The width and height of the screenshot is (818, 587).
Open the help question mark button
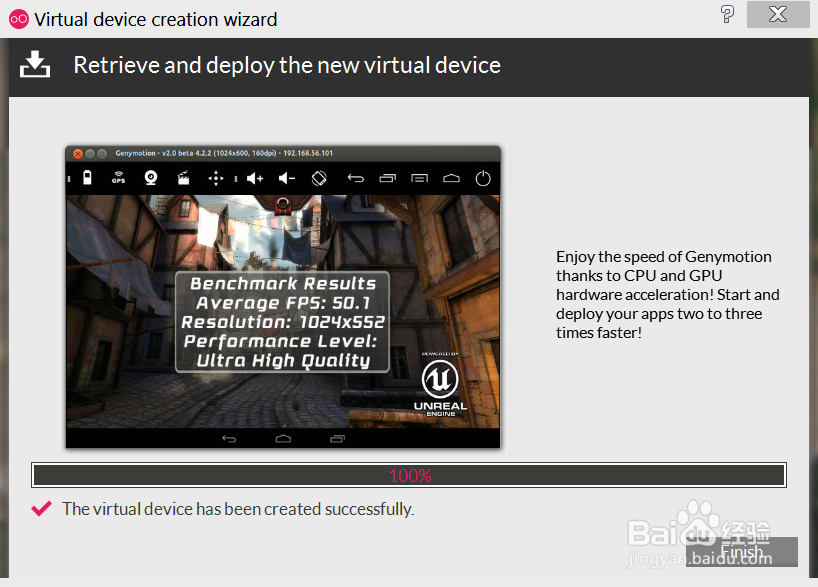727,14
